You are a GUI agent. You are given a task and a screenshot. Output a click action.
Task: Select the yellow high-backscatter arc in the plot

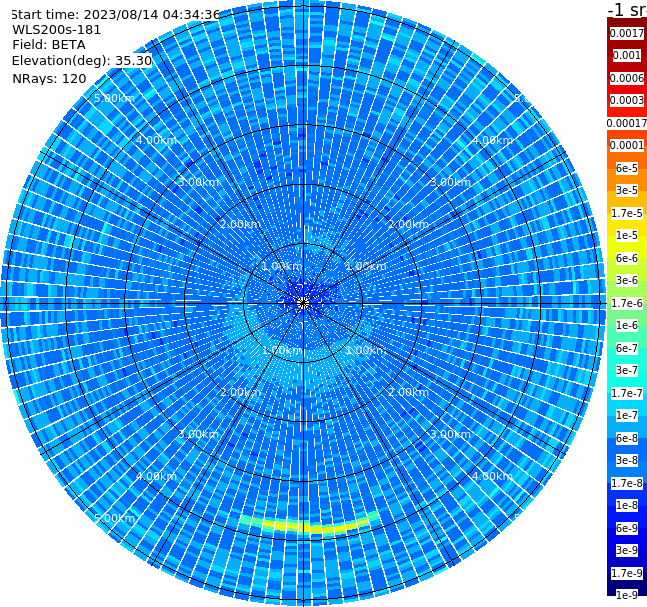tap(309, 525)
